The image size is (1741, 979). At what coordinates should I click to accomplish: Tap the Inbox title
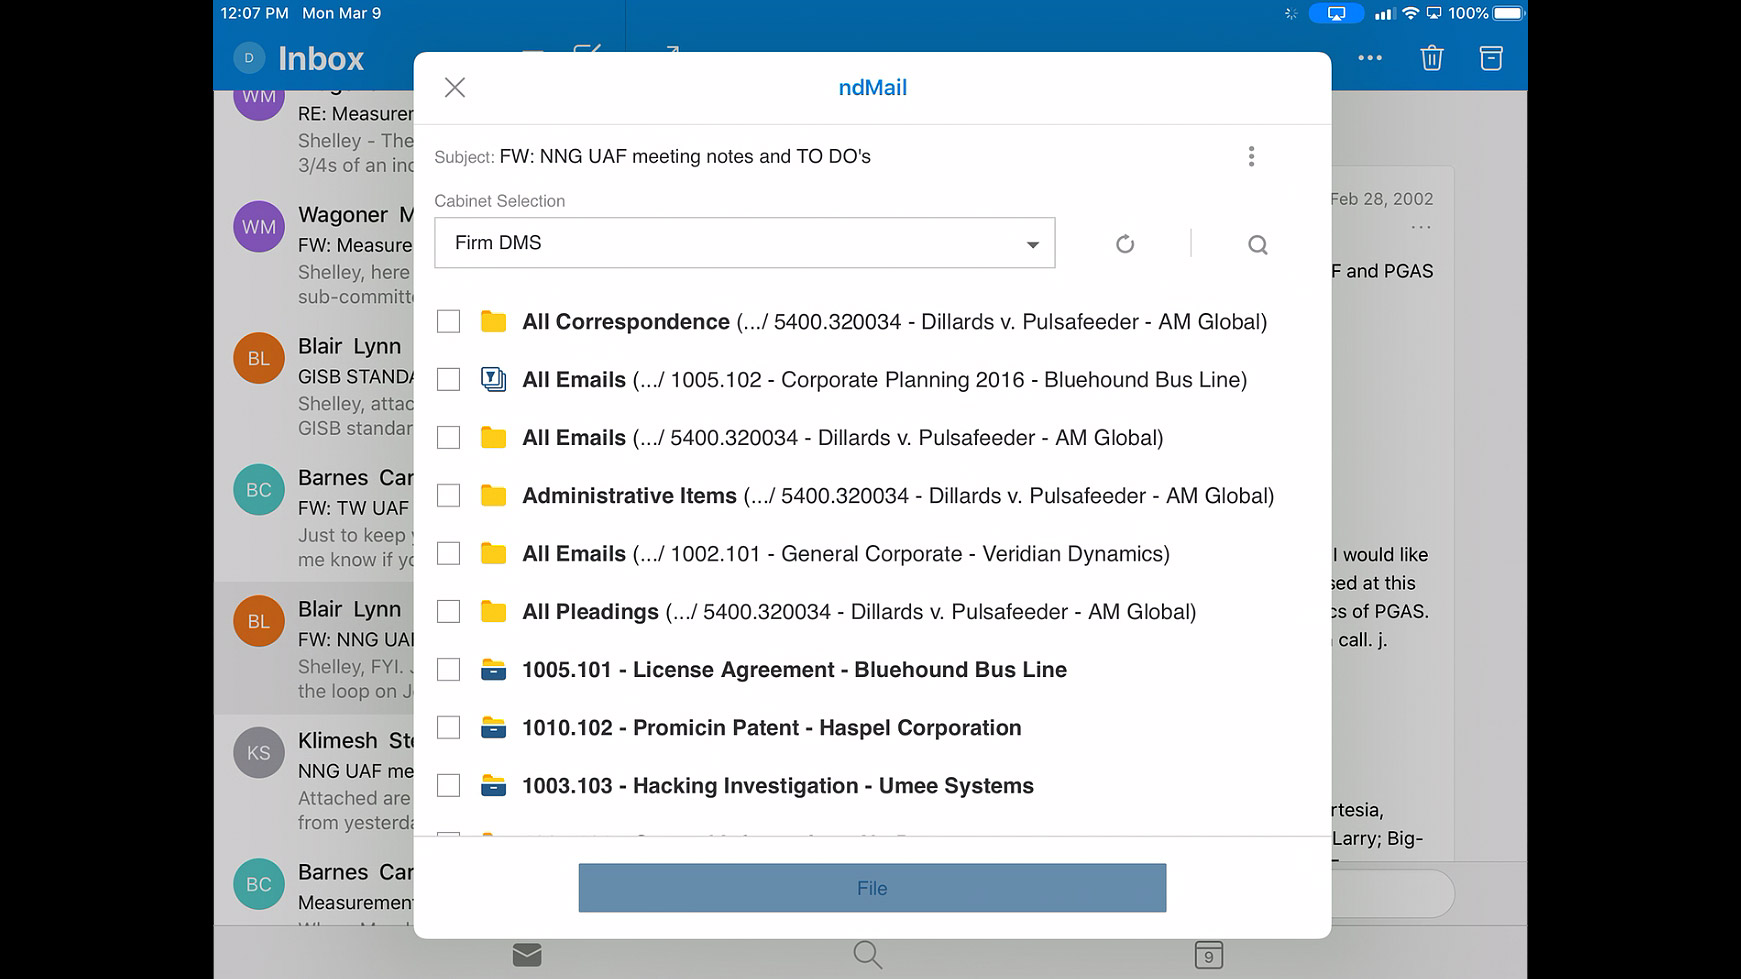pyautogui.click(x=321, y=58)
